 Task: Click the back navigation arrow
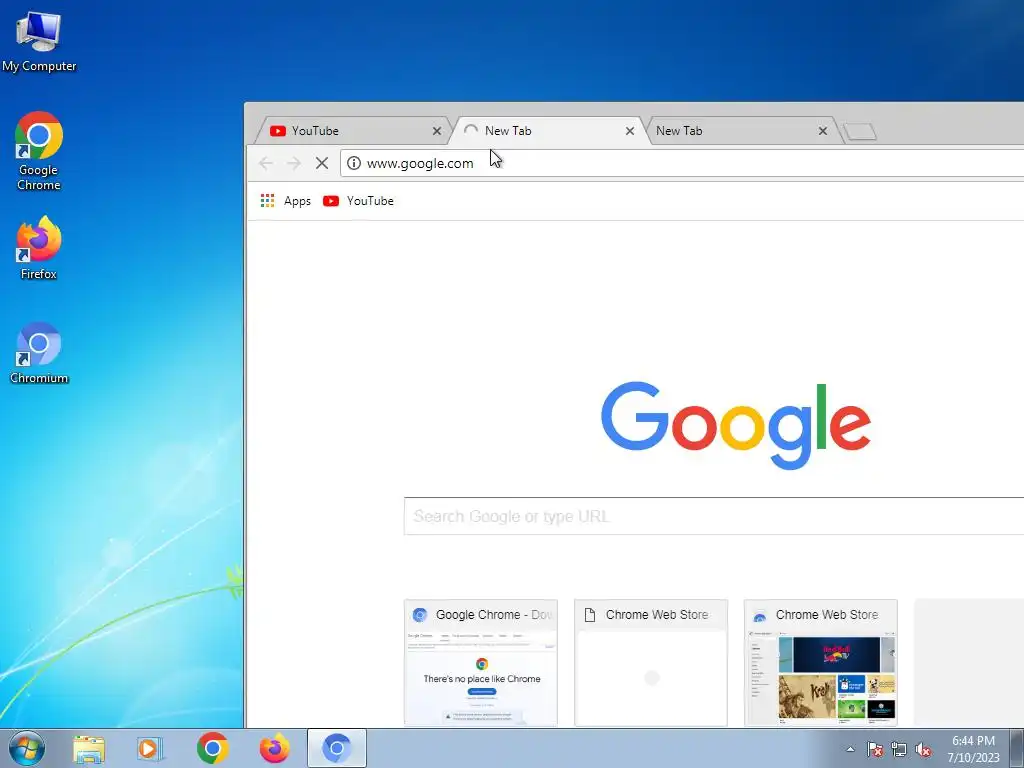(266, 163)
